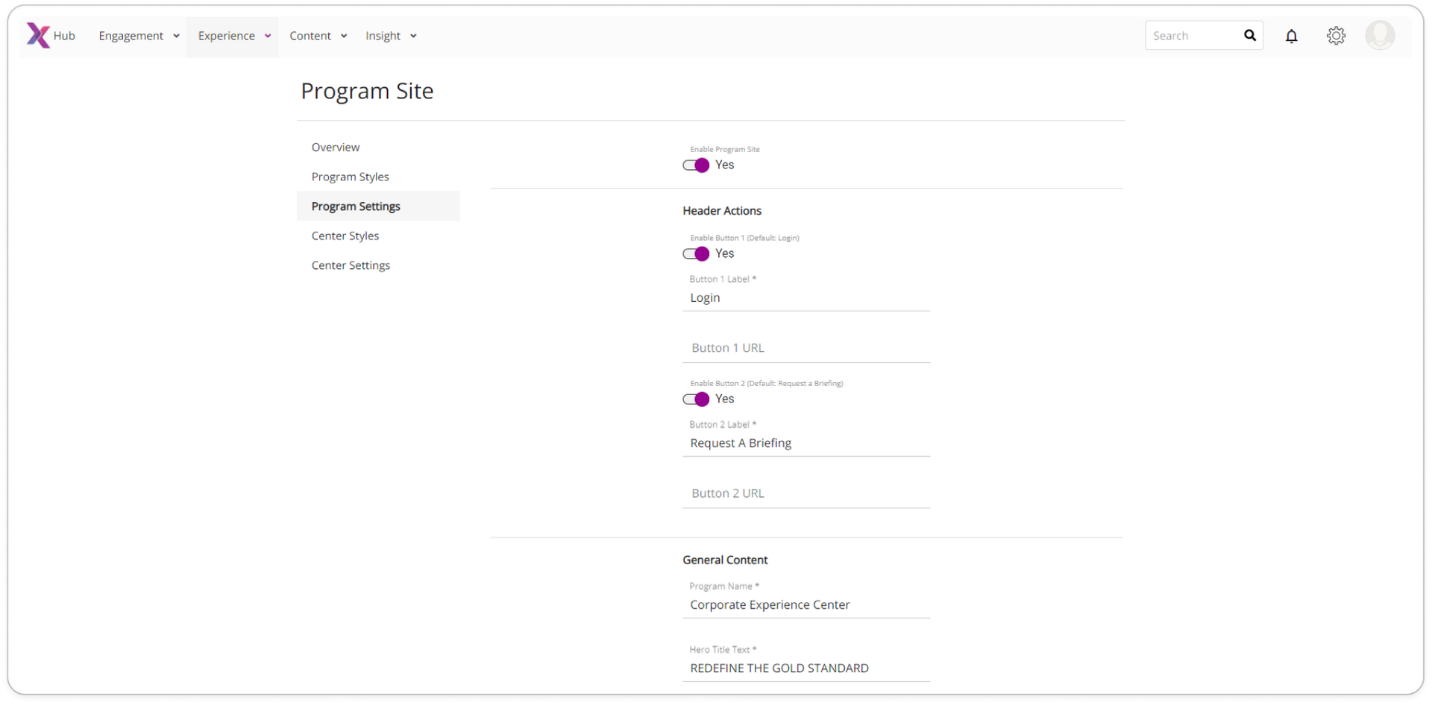Open the Center Settings section
This screenshot has width=1432, height=705.
350,266
